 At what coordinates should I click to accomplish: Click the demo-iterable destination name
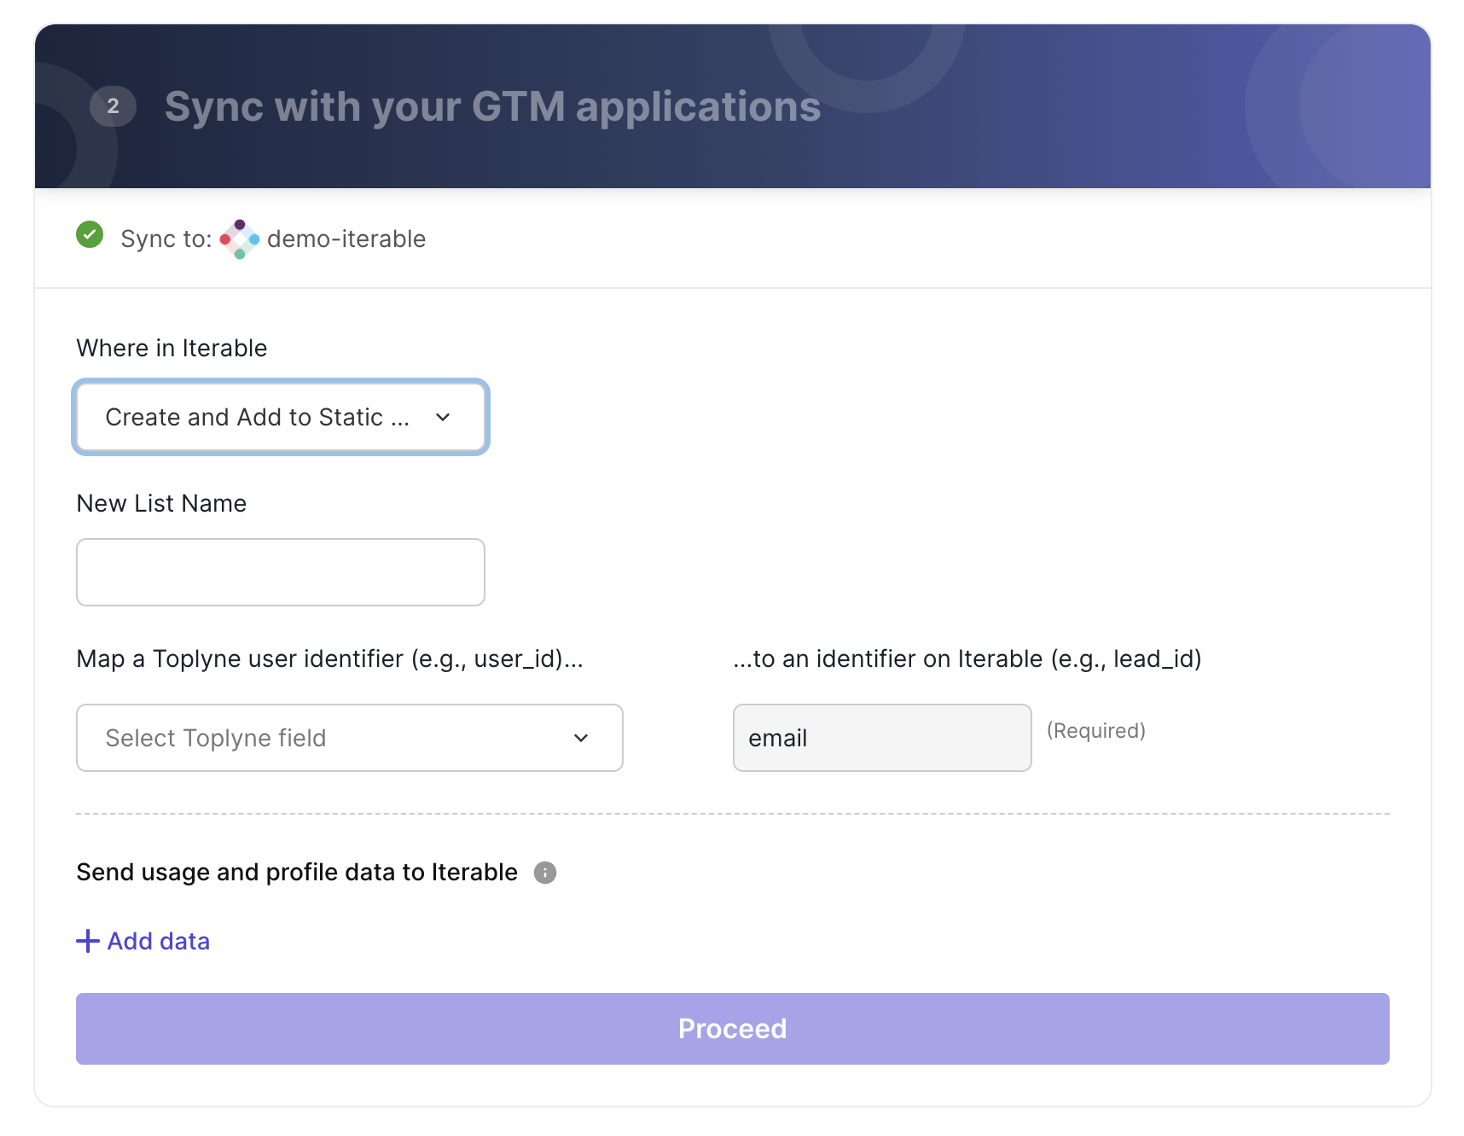(x=347, y=239)
